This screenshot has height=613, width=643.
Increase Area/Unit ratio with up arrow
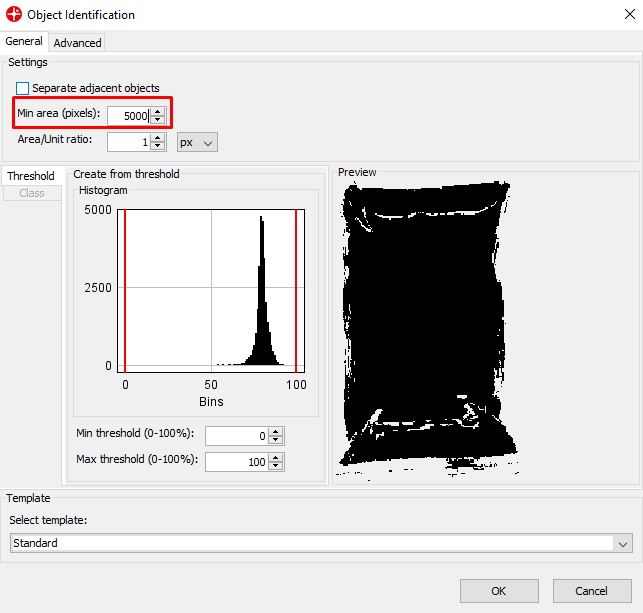[x=158, y=138]
